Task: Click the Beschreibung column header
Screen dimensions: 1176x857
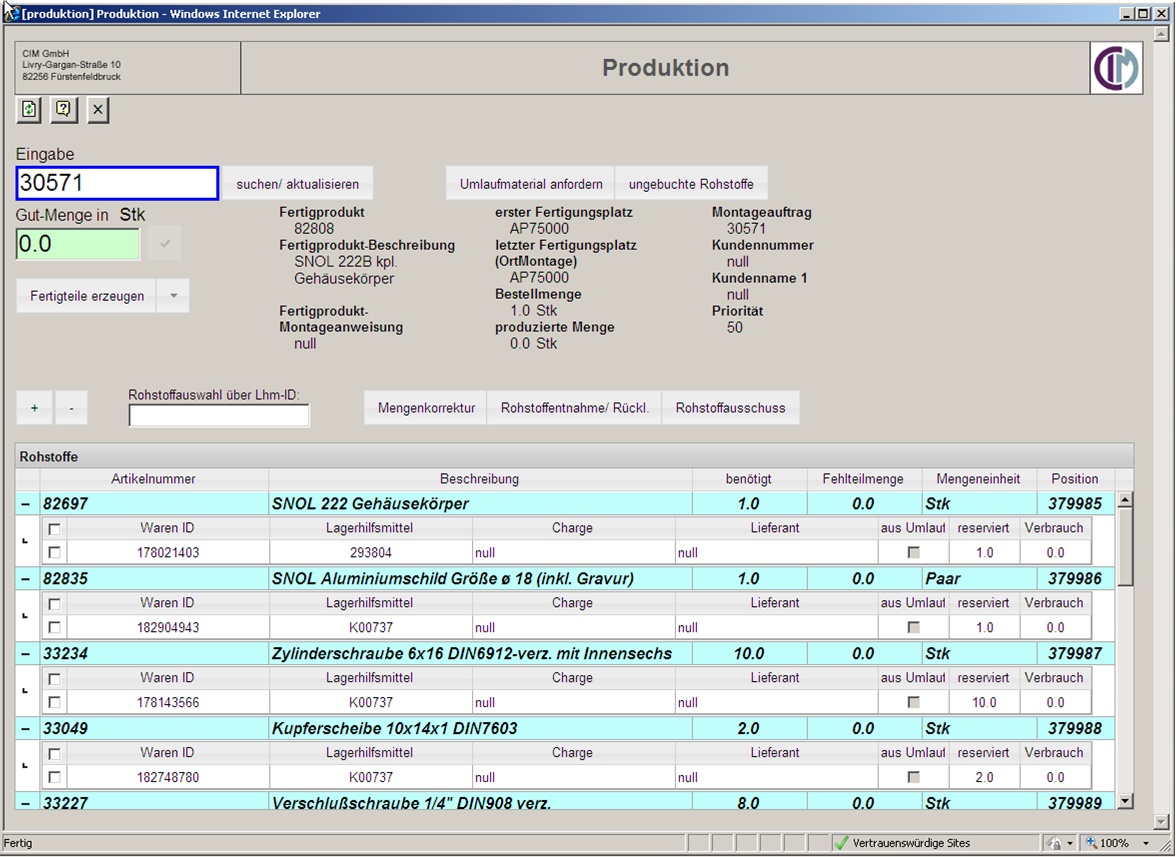Action: tap(479, 479)
